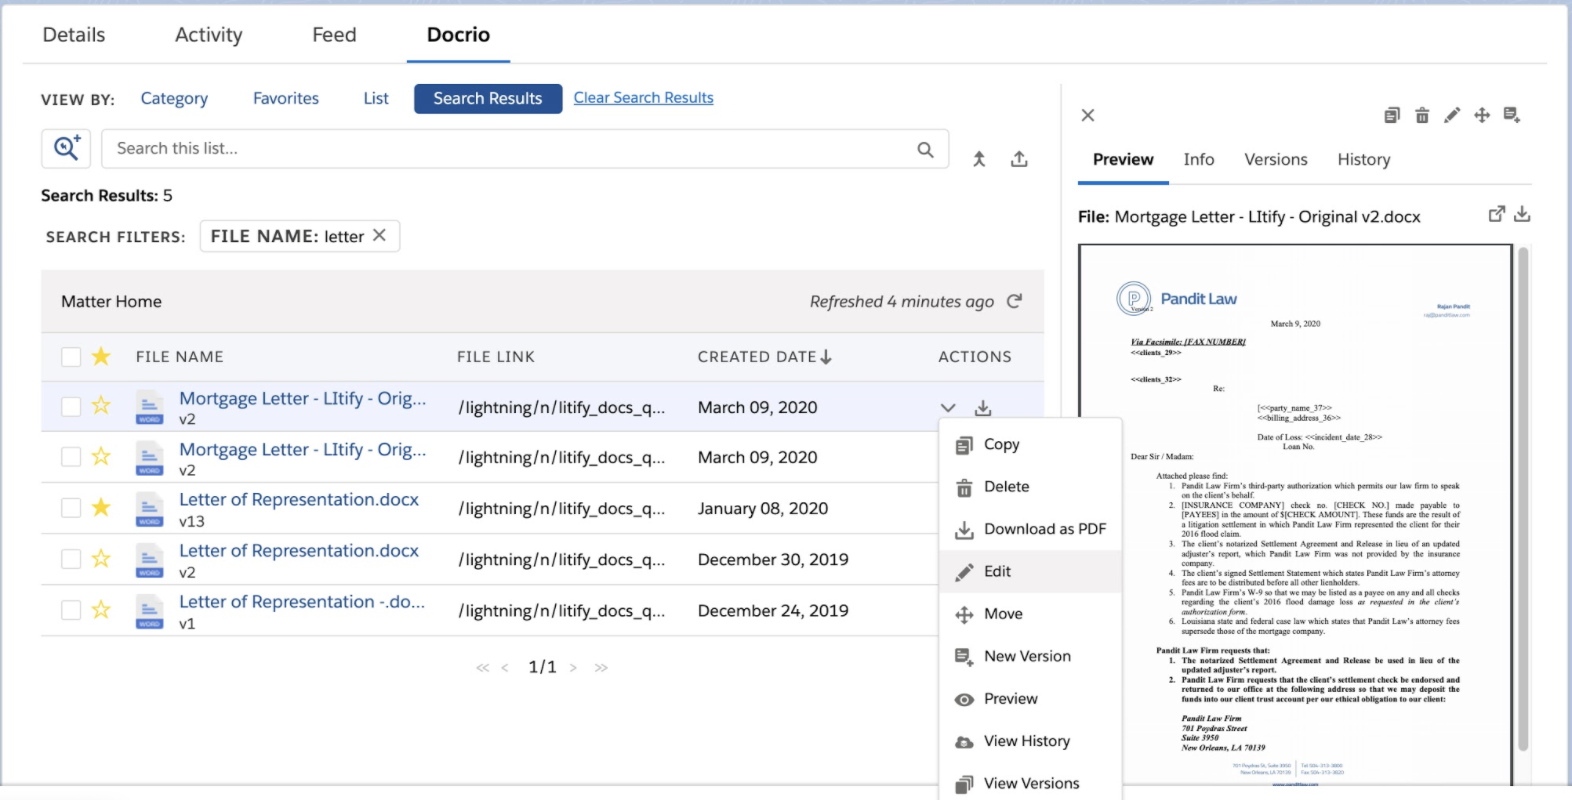Sort by Created Date column arrow
Screen dimensions: 1572x800
coord(826,357)
